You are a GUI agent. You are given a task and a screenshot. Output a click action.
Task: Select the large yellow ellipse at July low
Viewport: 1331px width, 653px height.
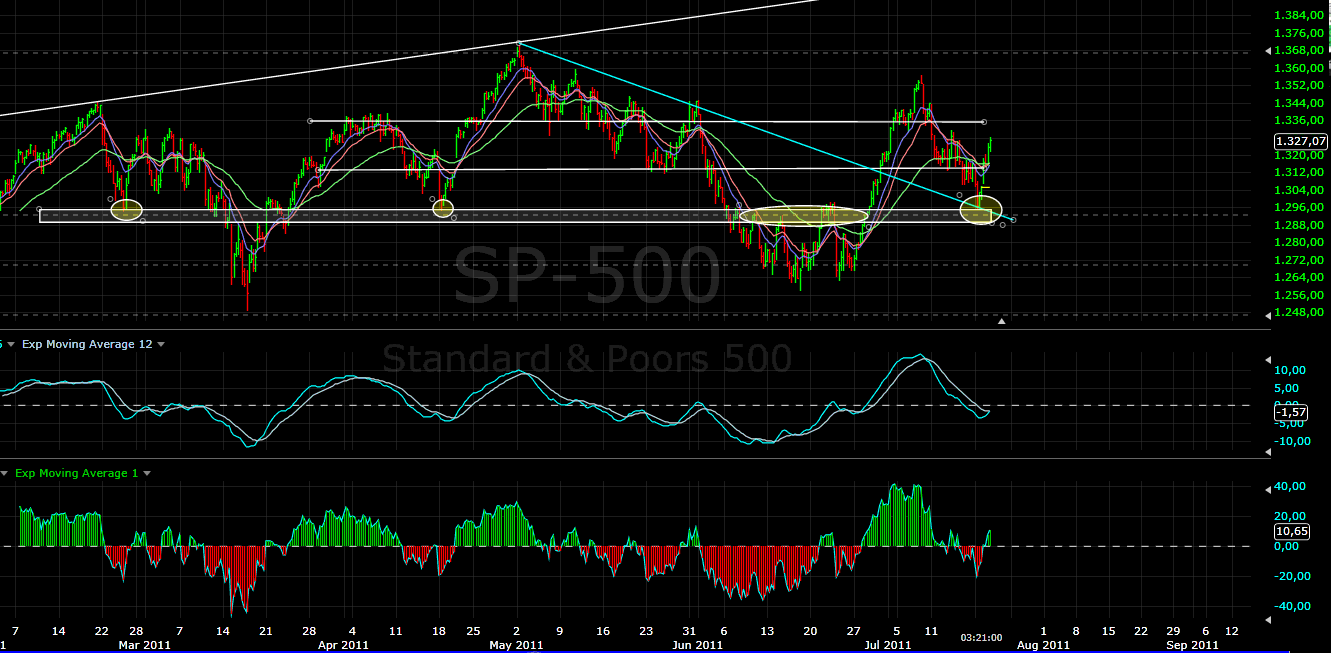tap(980, 209)
